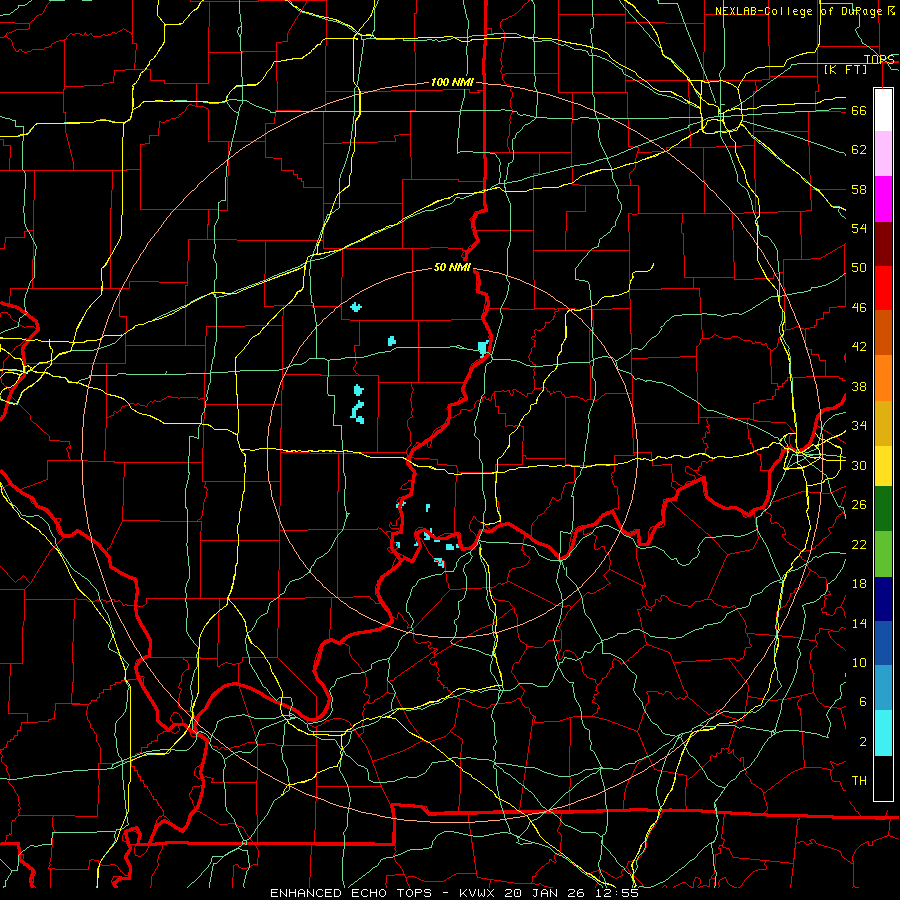The width and height of the screenshot is (900, 900).
Task: Click legend value 14
Action: 859,623
